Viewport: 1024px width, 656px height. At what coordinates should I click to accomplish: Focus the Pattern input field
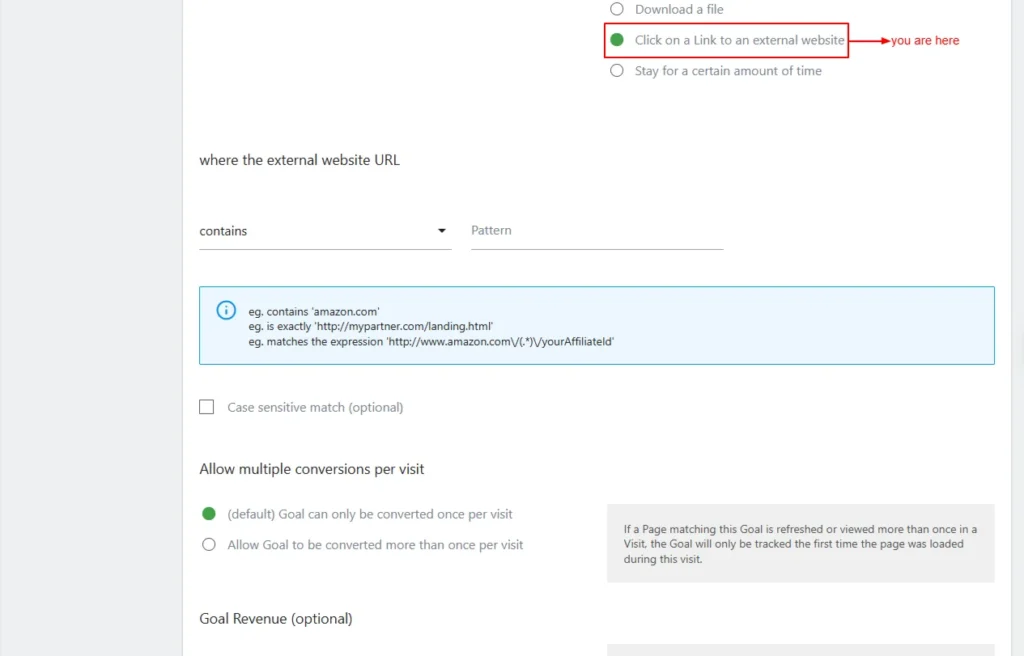597,231
